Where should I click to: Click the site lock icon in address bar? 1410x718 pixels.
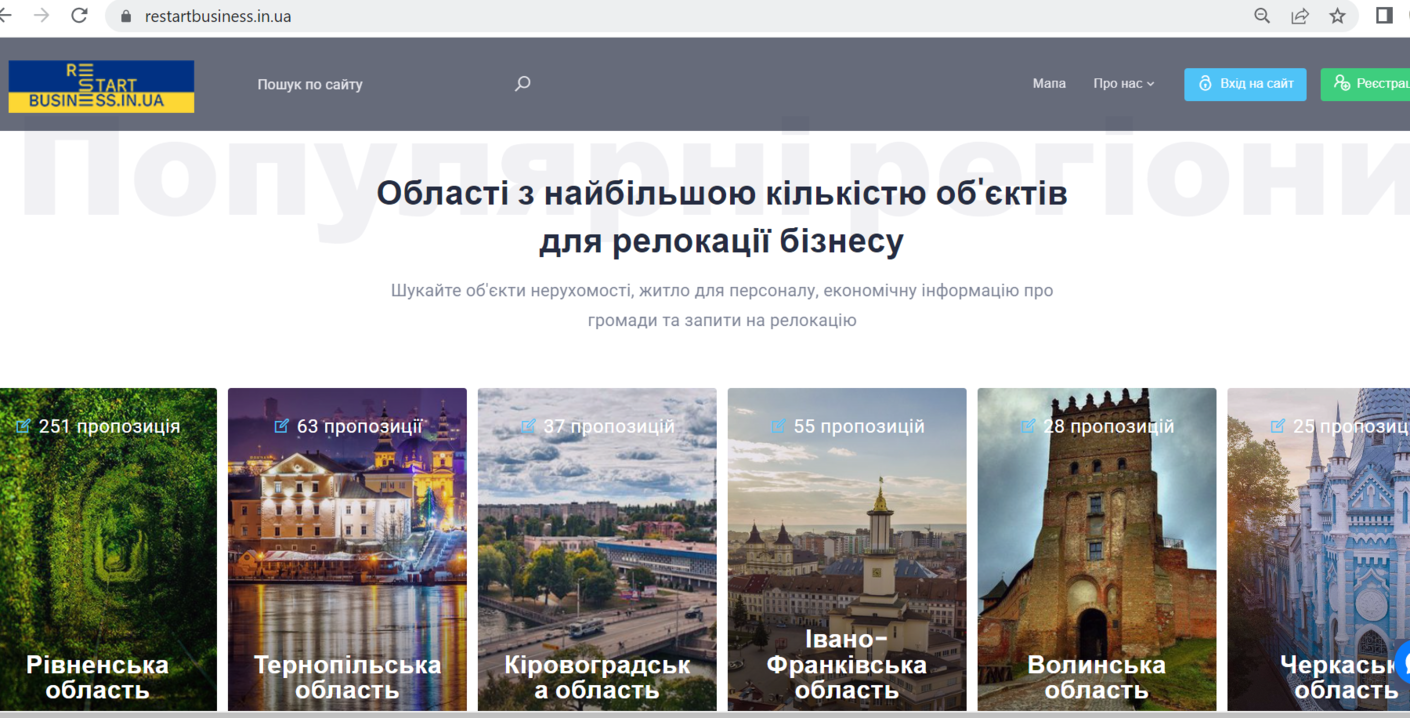(x=126, y=17)
